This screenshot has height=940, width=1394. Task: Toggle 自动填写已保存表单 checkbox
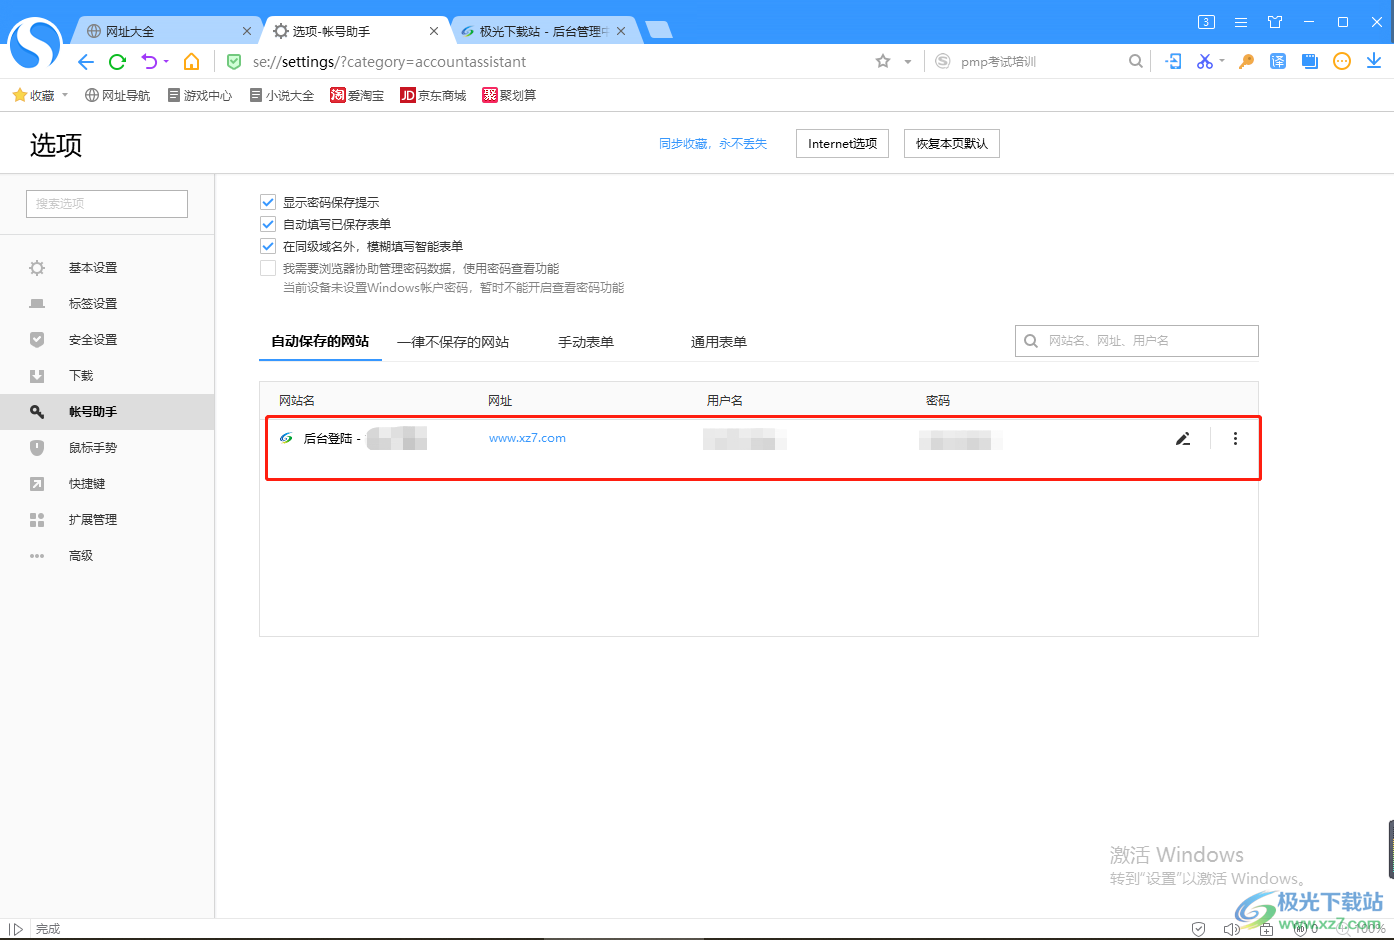point(268,224)
